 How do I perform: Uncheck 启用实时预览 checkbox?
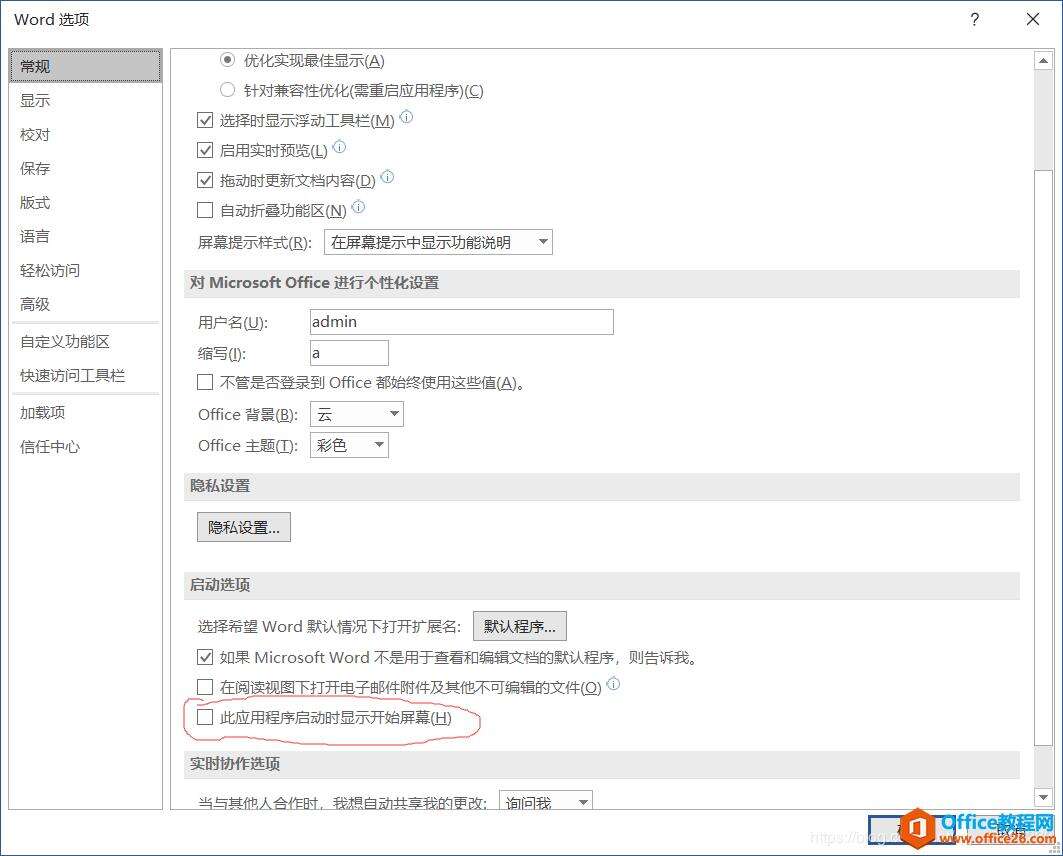[x=205, y=150]
